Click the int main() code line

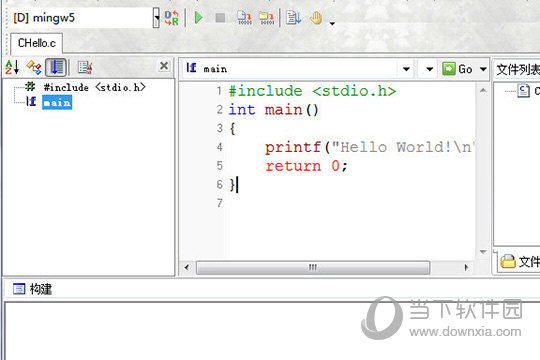click(273, 110)
